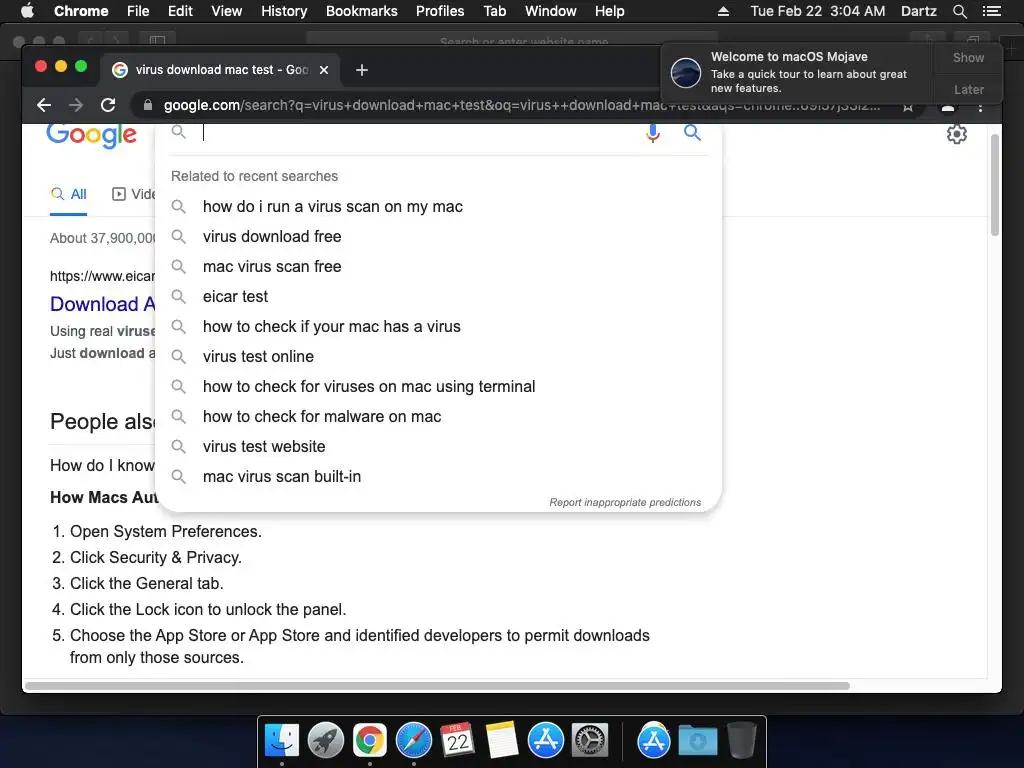Open the App Store dock icon beside Notes
The height and width of the screenshot is (768, 1024).
[545, 741]
